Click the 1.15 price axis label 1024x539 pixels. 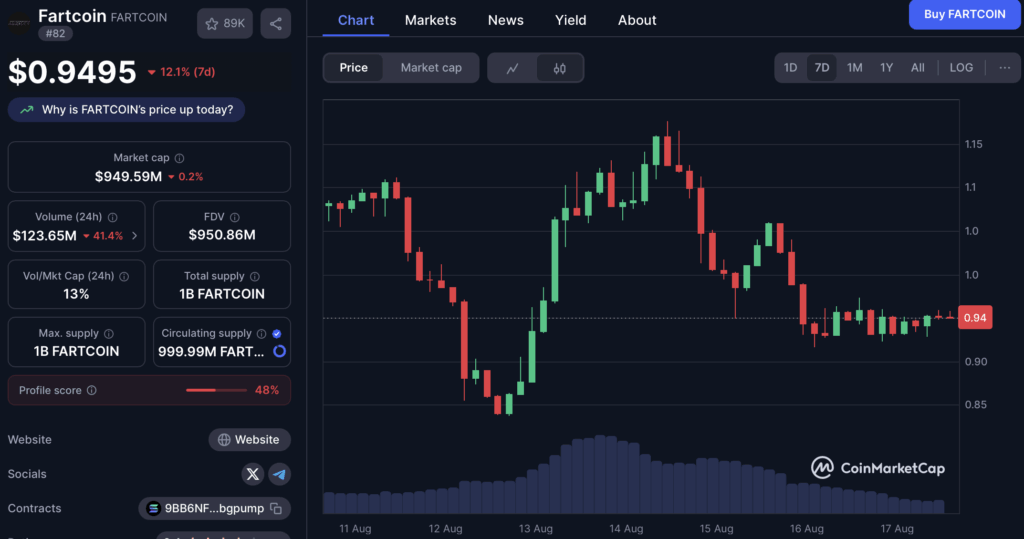(973, 144)
